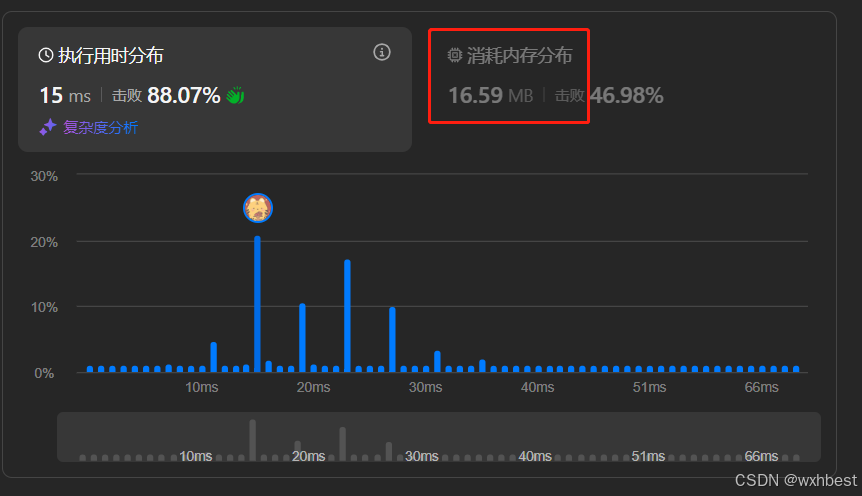Click the 16.59 MB memory value
The height and width of the screenshot is (496, 862).
pos(491,96)
